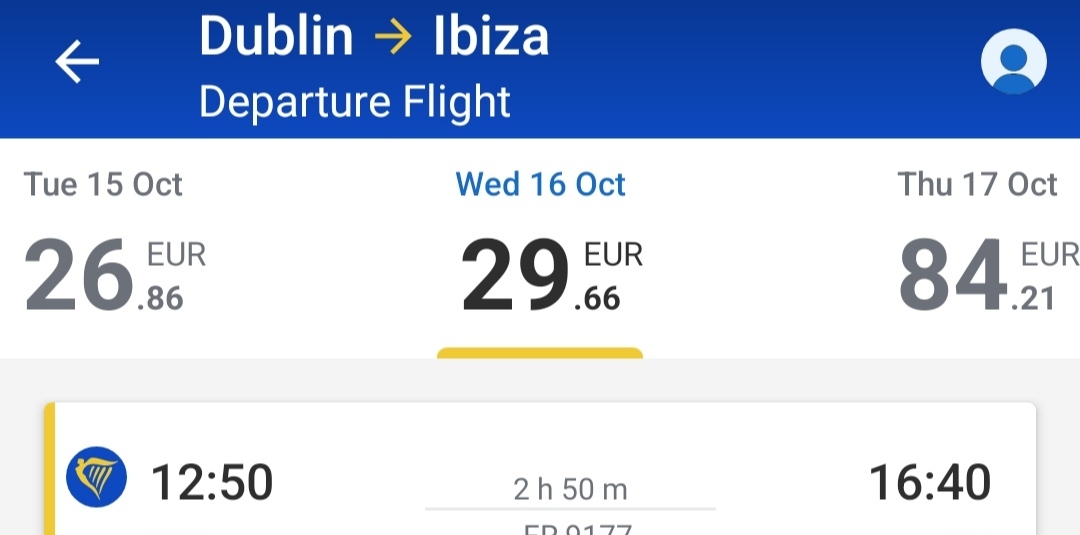Tap the partially visible flight number text
1080x535 pixels.
coord(577,529)
